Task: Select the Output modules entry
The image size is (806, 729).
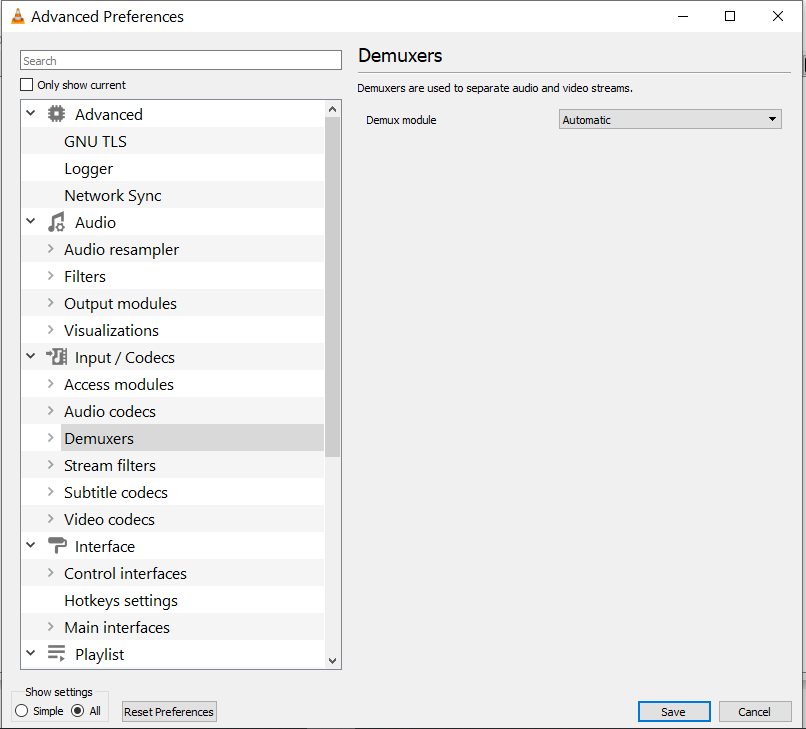Action: [x=120, y=303]
